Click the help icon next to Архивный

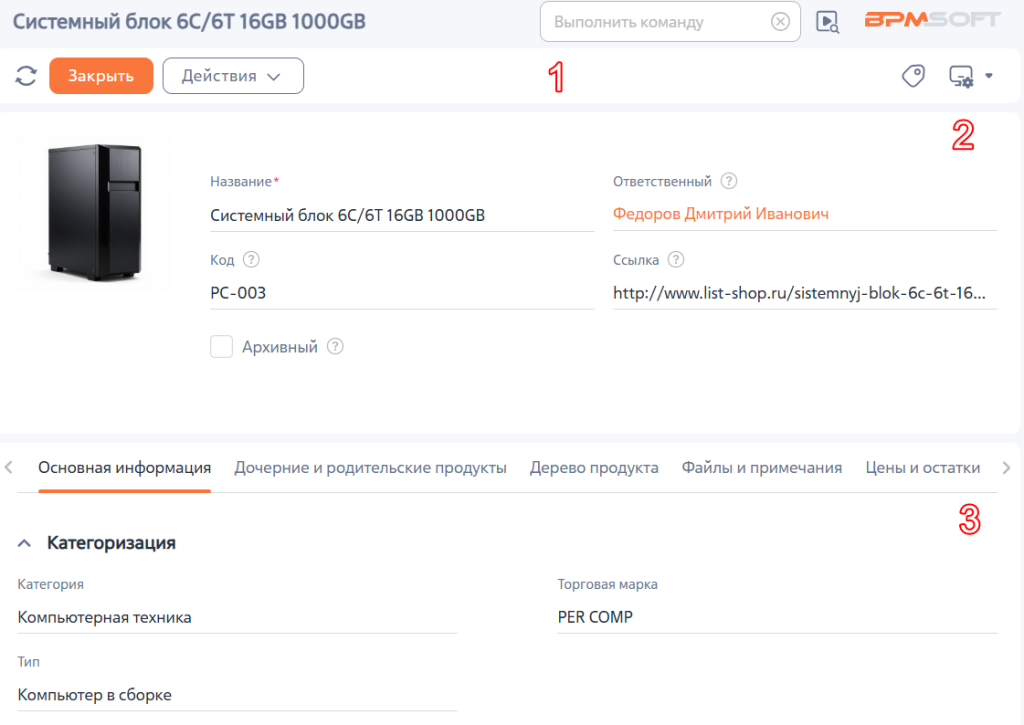(x=335, y=346)
